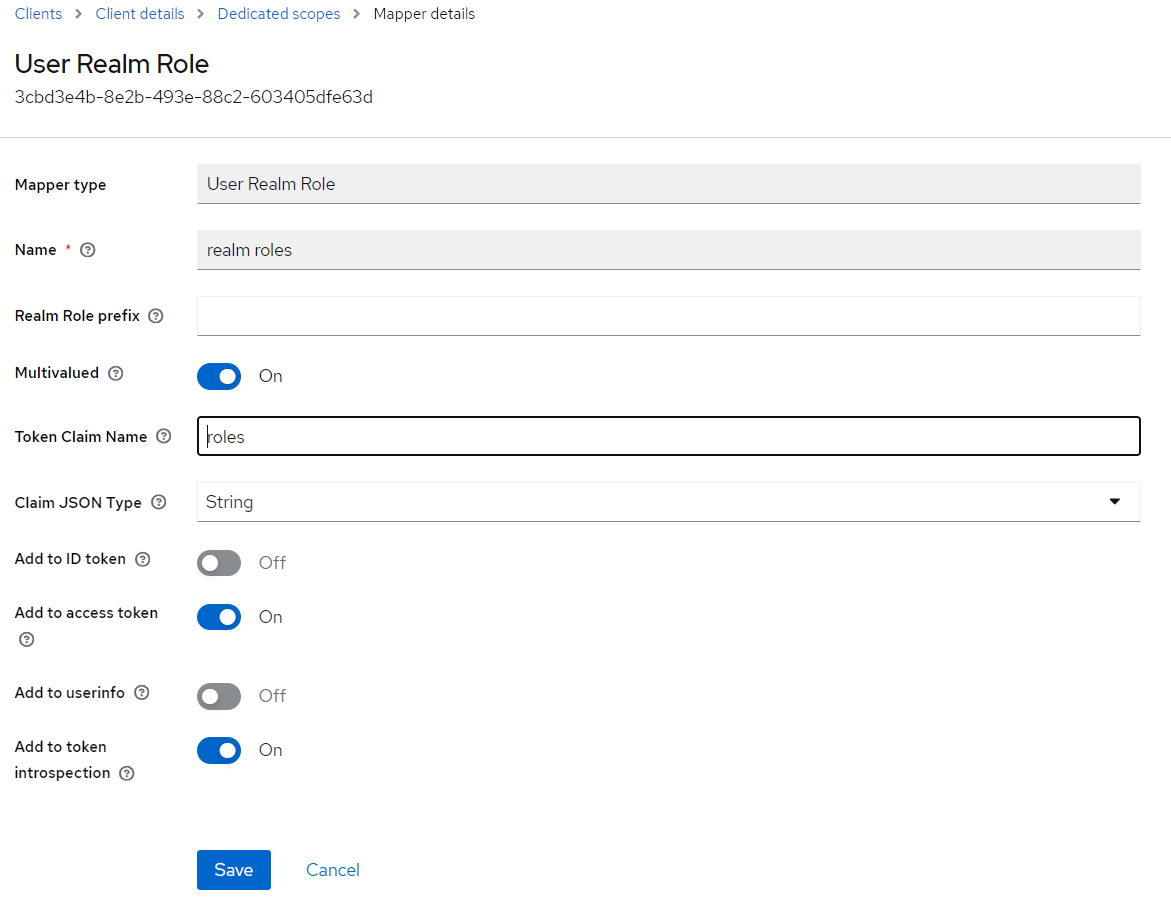The image size is (1171, 909).
Task: Focus the Realm Role prefix field
Action: point(668,316)
